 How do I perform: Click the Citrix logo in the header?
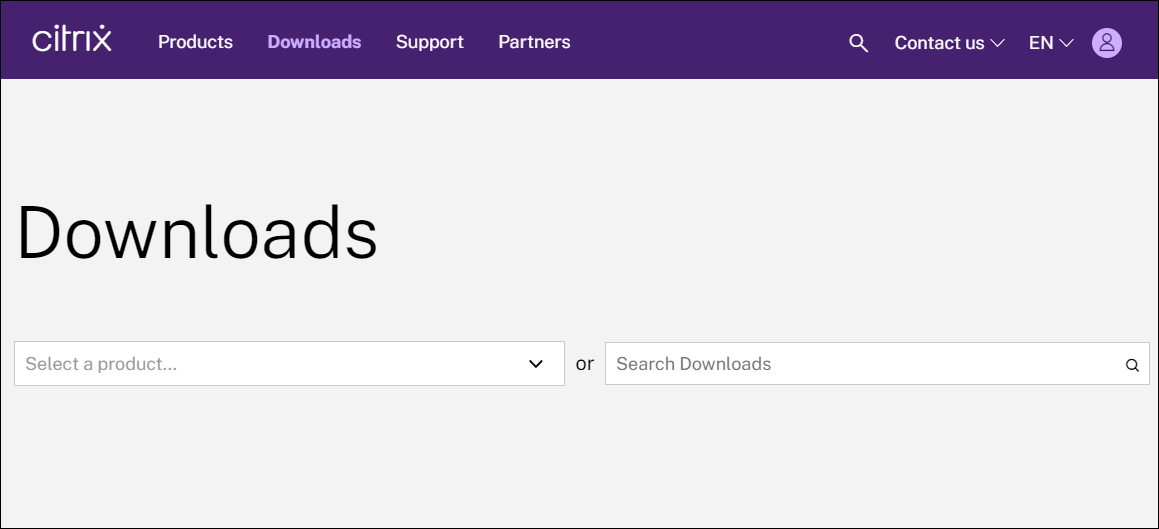coord(72,40)
